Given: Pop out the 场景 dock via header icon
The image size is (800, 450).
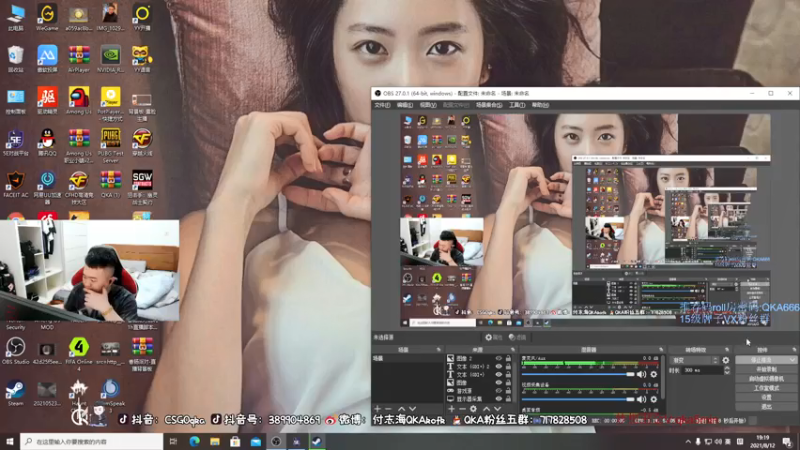Looking at the screenshot, I should 439,350.
